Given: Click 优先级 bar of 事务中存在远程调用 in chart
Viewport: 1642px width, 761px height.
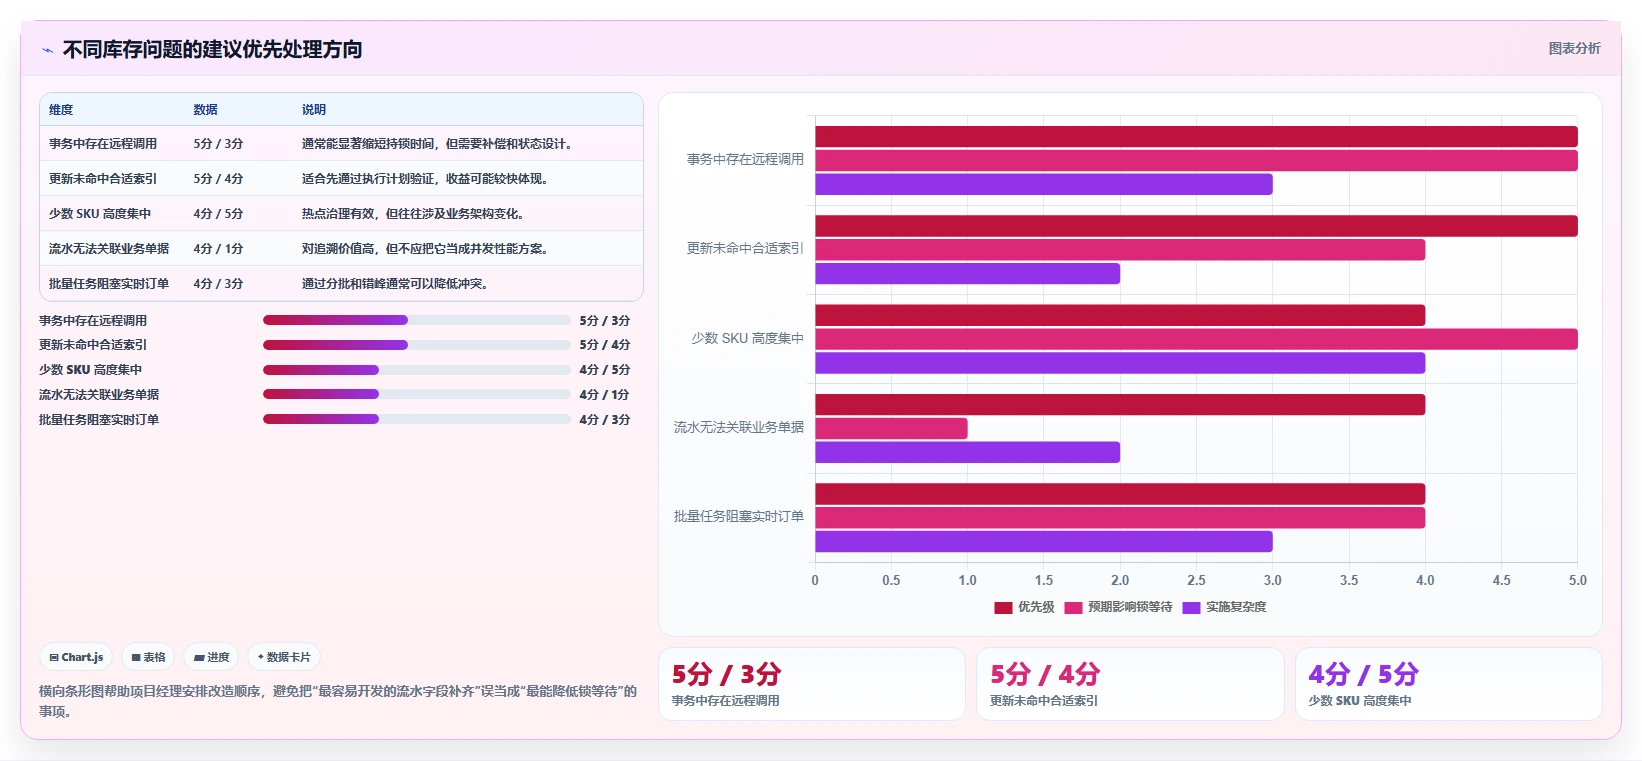Looking at the screenshot, I should pyautogui.click(x=1196, y=137).
